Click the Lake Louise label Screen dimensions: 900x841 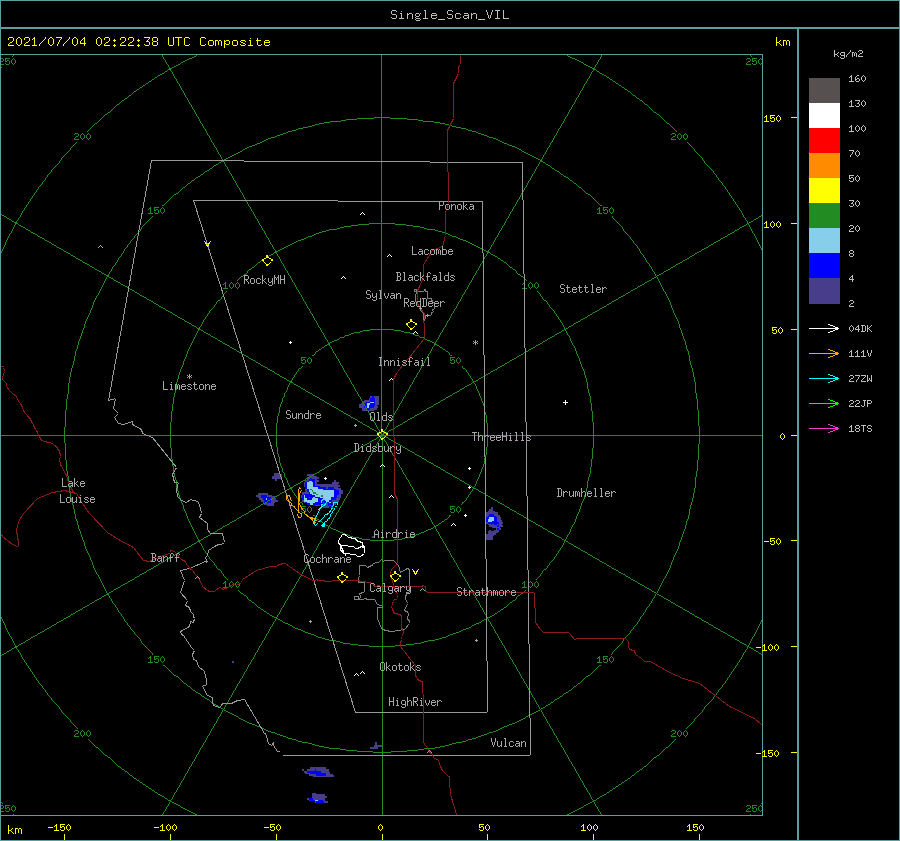77,491
